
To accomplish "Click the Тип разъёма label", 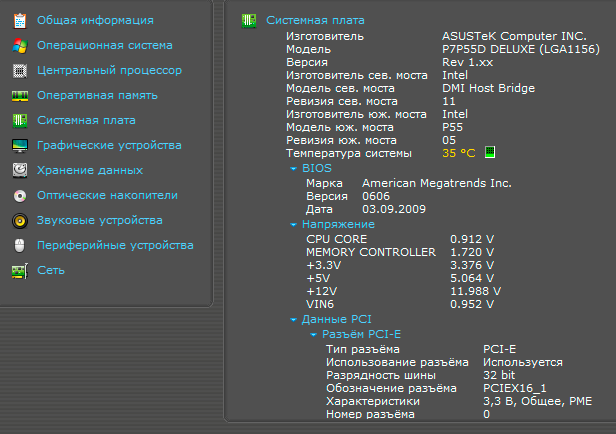I will [x=363, y=349].
